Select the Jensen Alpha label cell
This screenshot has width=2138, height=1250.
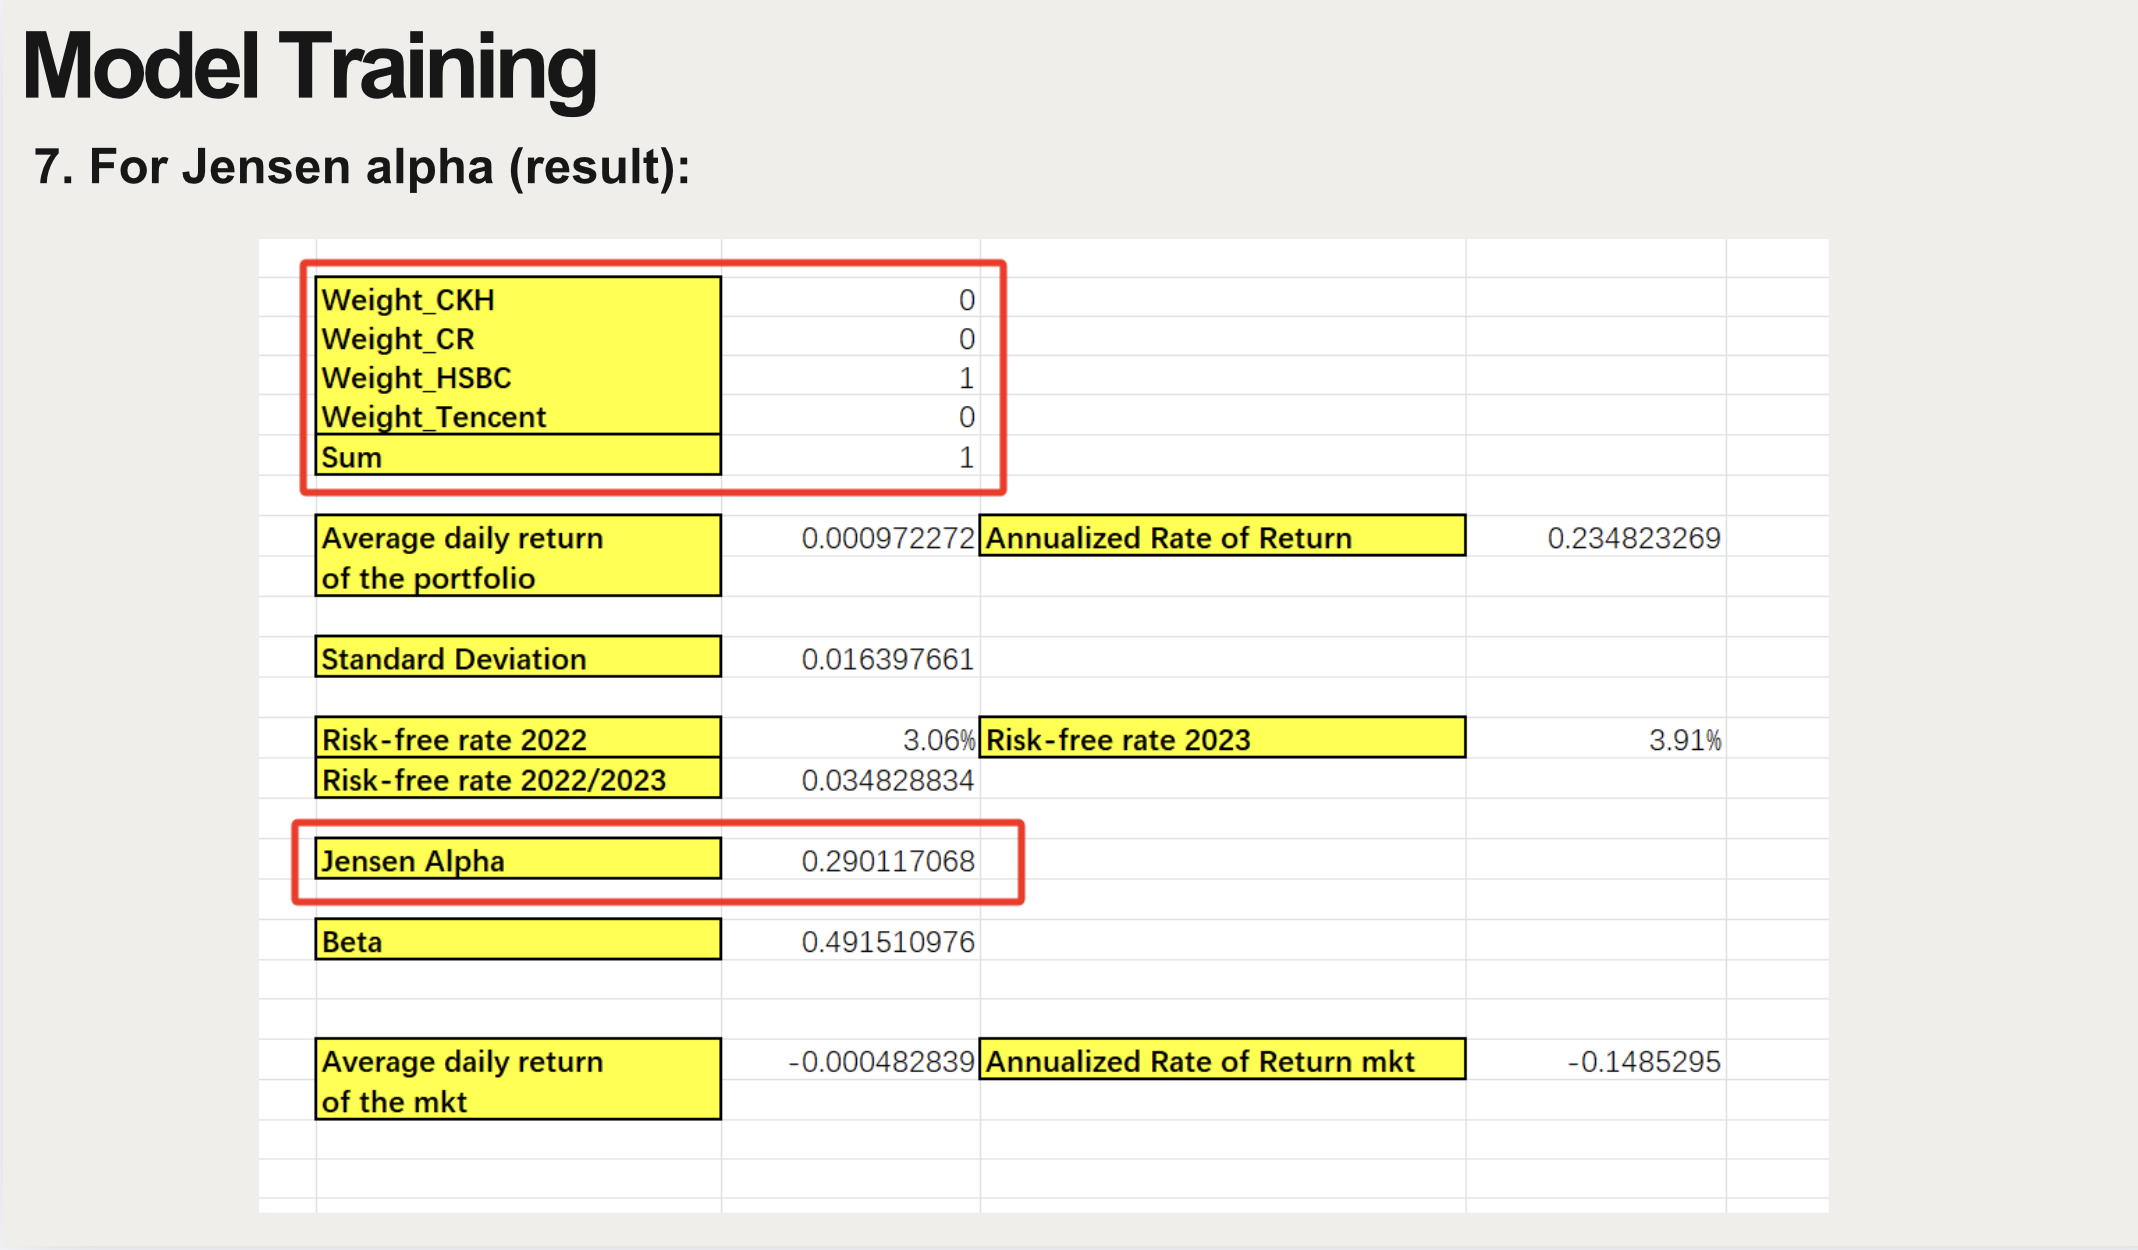point(517,860)
